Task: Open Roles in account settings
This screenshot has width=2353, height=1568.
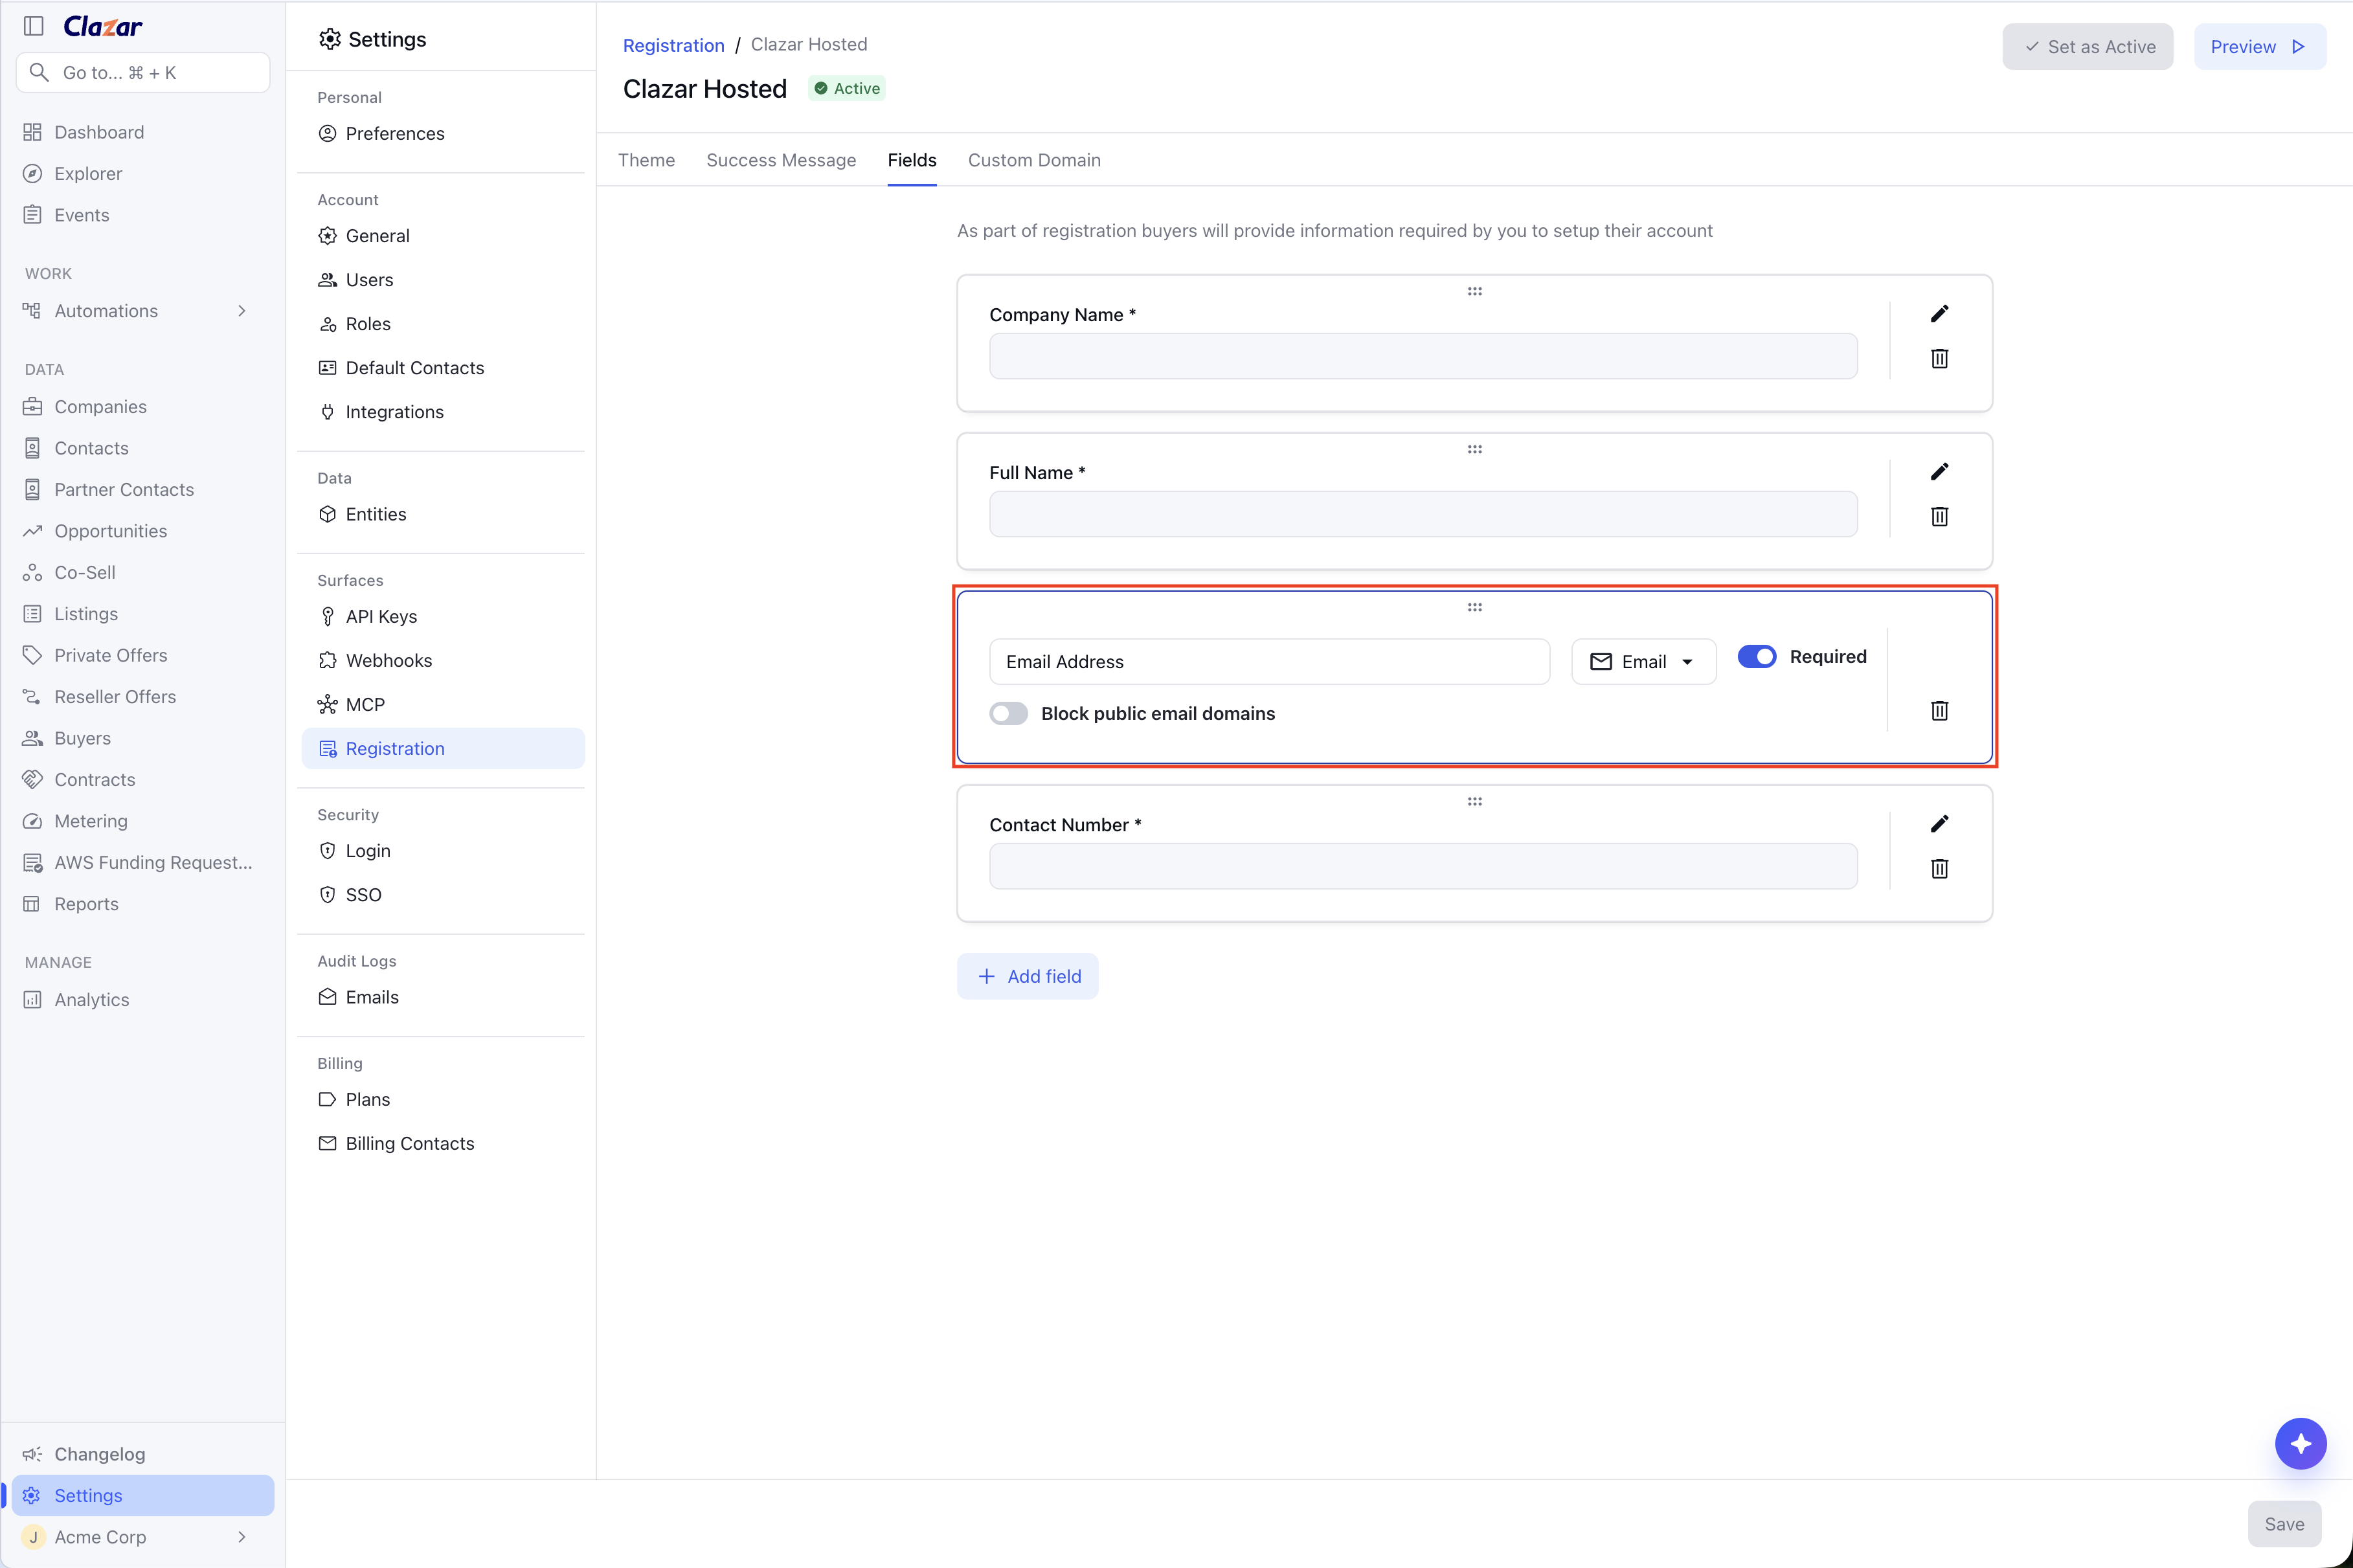Action: (443, 324)
